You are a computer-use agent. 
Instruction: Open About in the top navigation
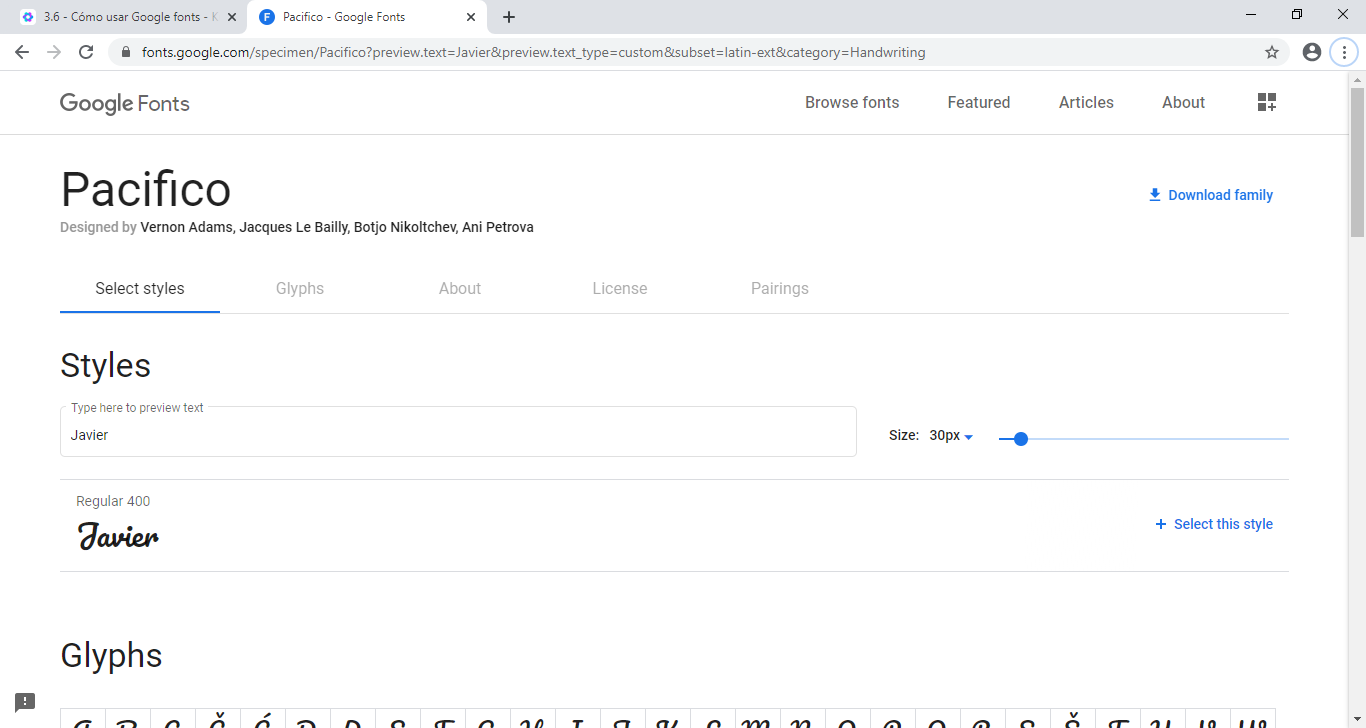coord(1183,102)
